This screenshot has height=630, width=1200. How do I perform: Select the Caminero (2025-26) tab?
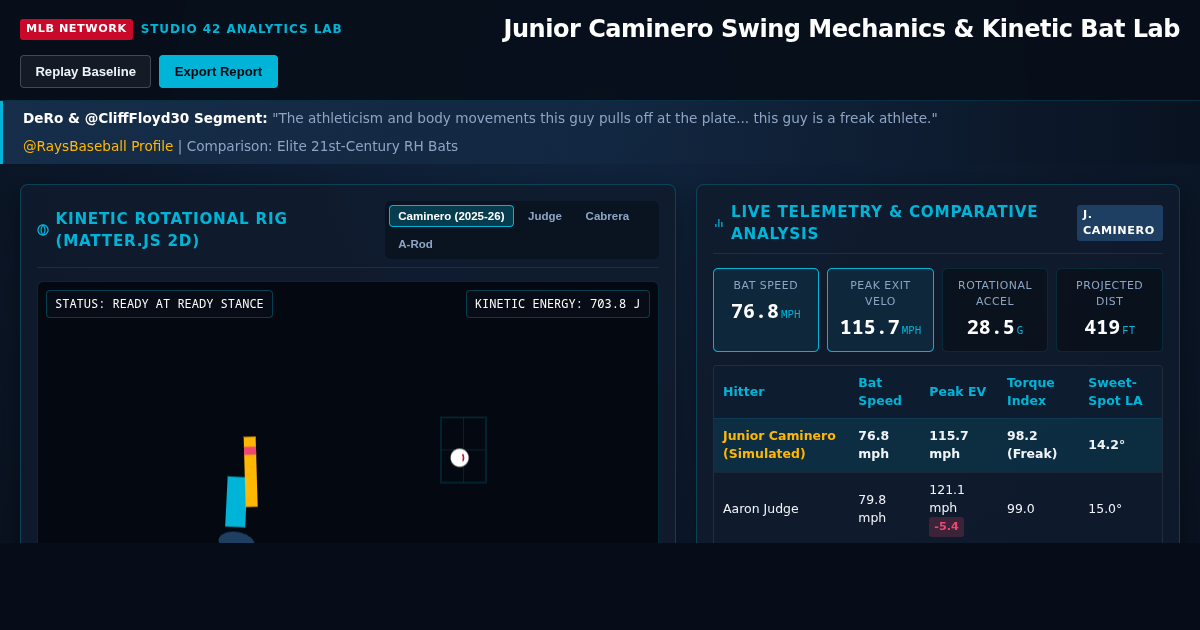451,216
